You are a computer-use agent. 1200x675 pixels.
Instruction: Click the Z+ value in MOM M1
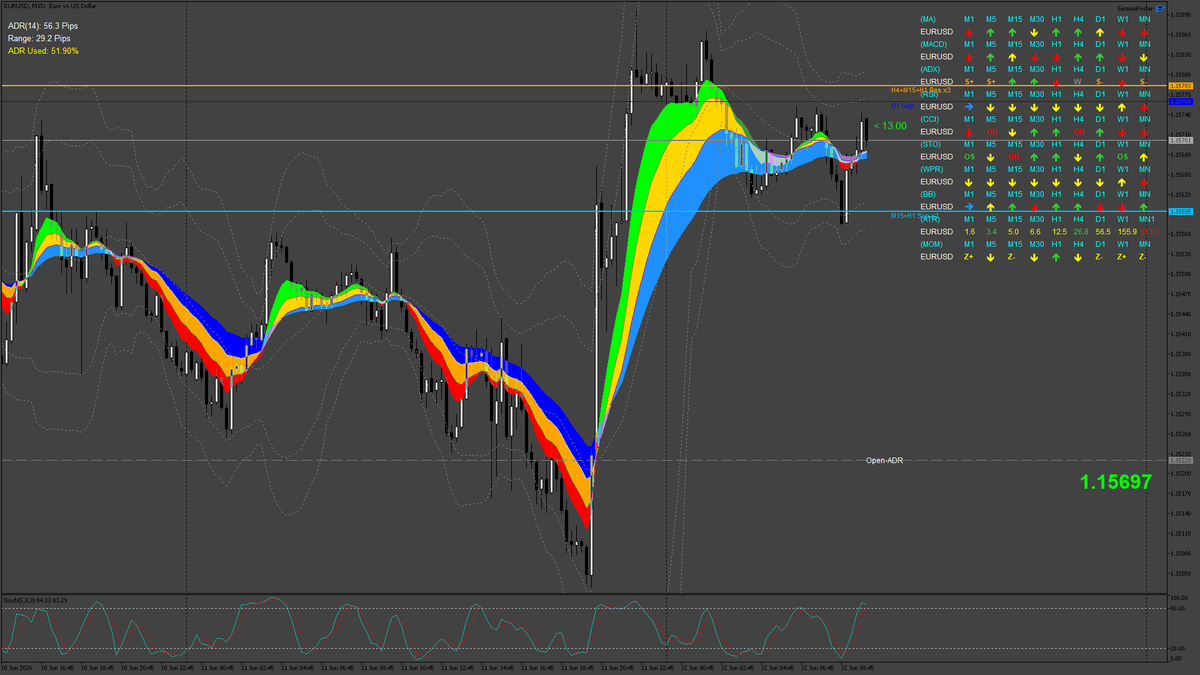click(x=969, y=257)
